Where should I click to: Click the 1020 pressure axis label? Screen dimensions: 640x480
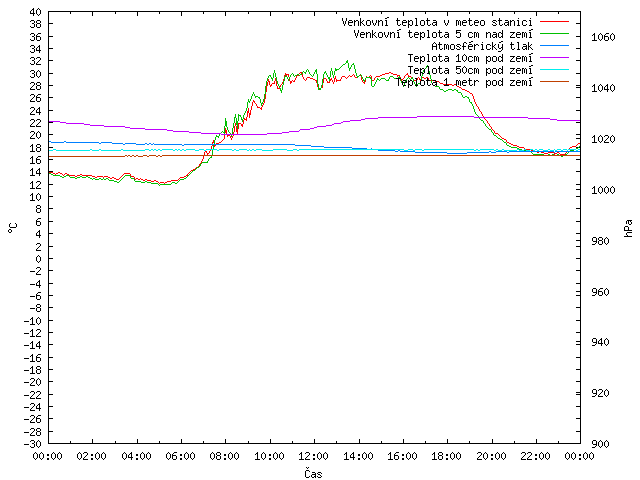click(603, 140)
